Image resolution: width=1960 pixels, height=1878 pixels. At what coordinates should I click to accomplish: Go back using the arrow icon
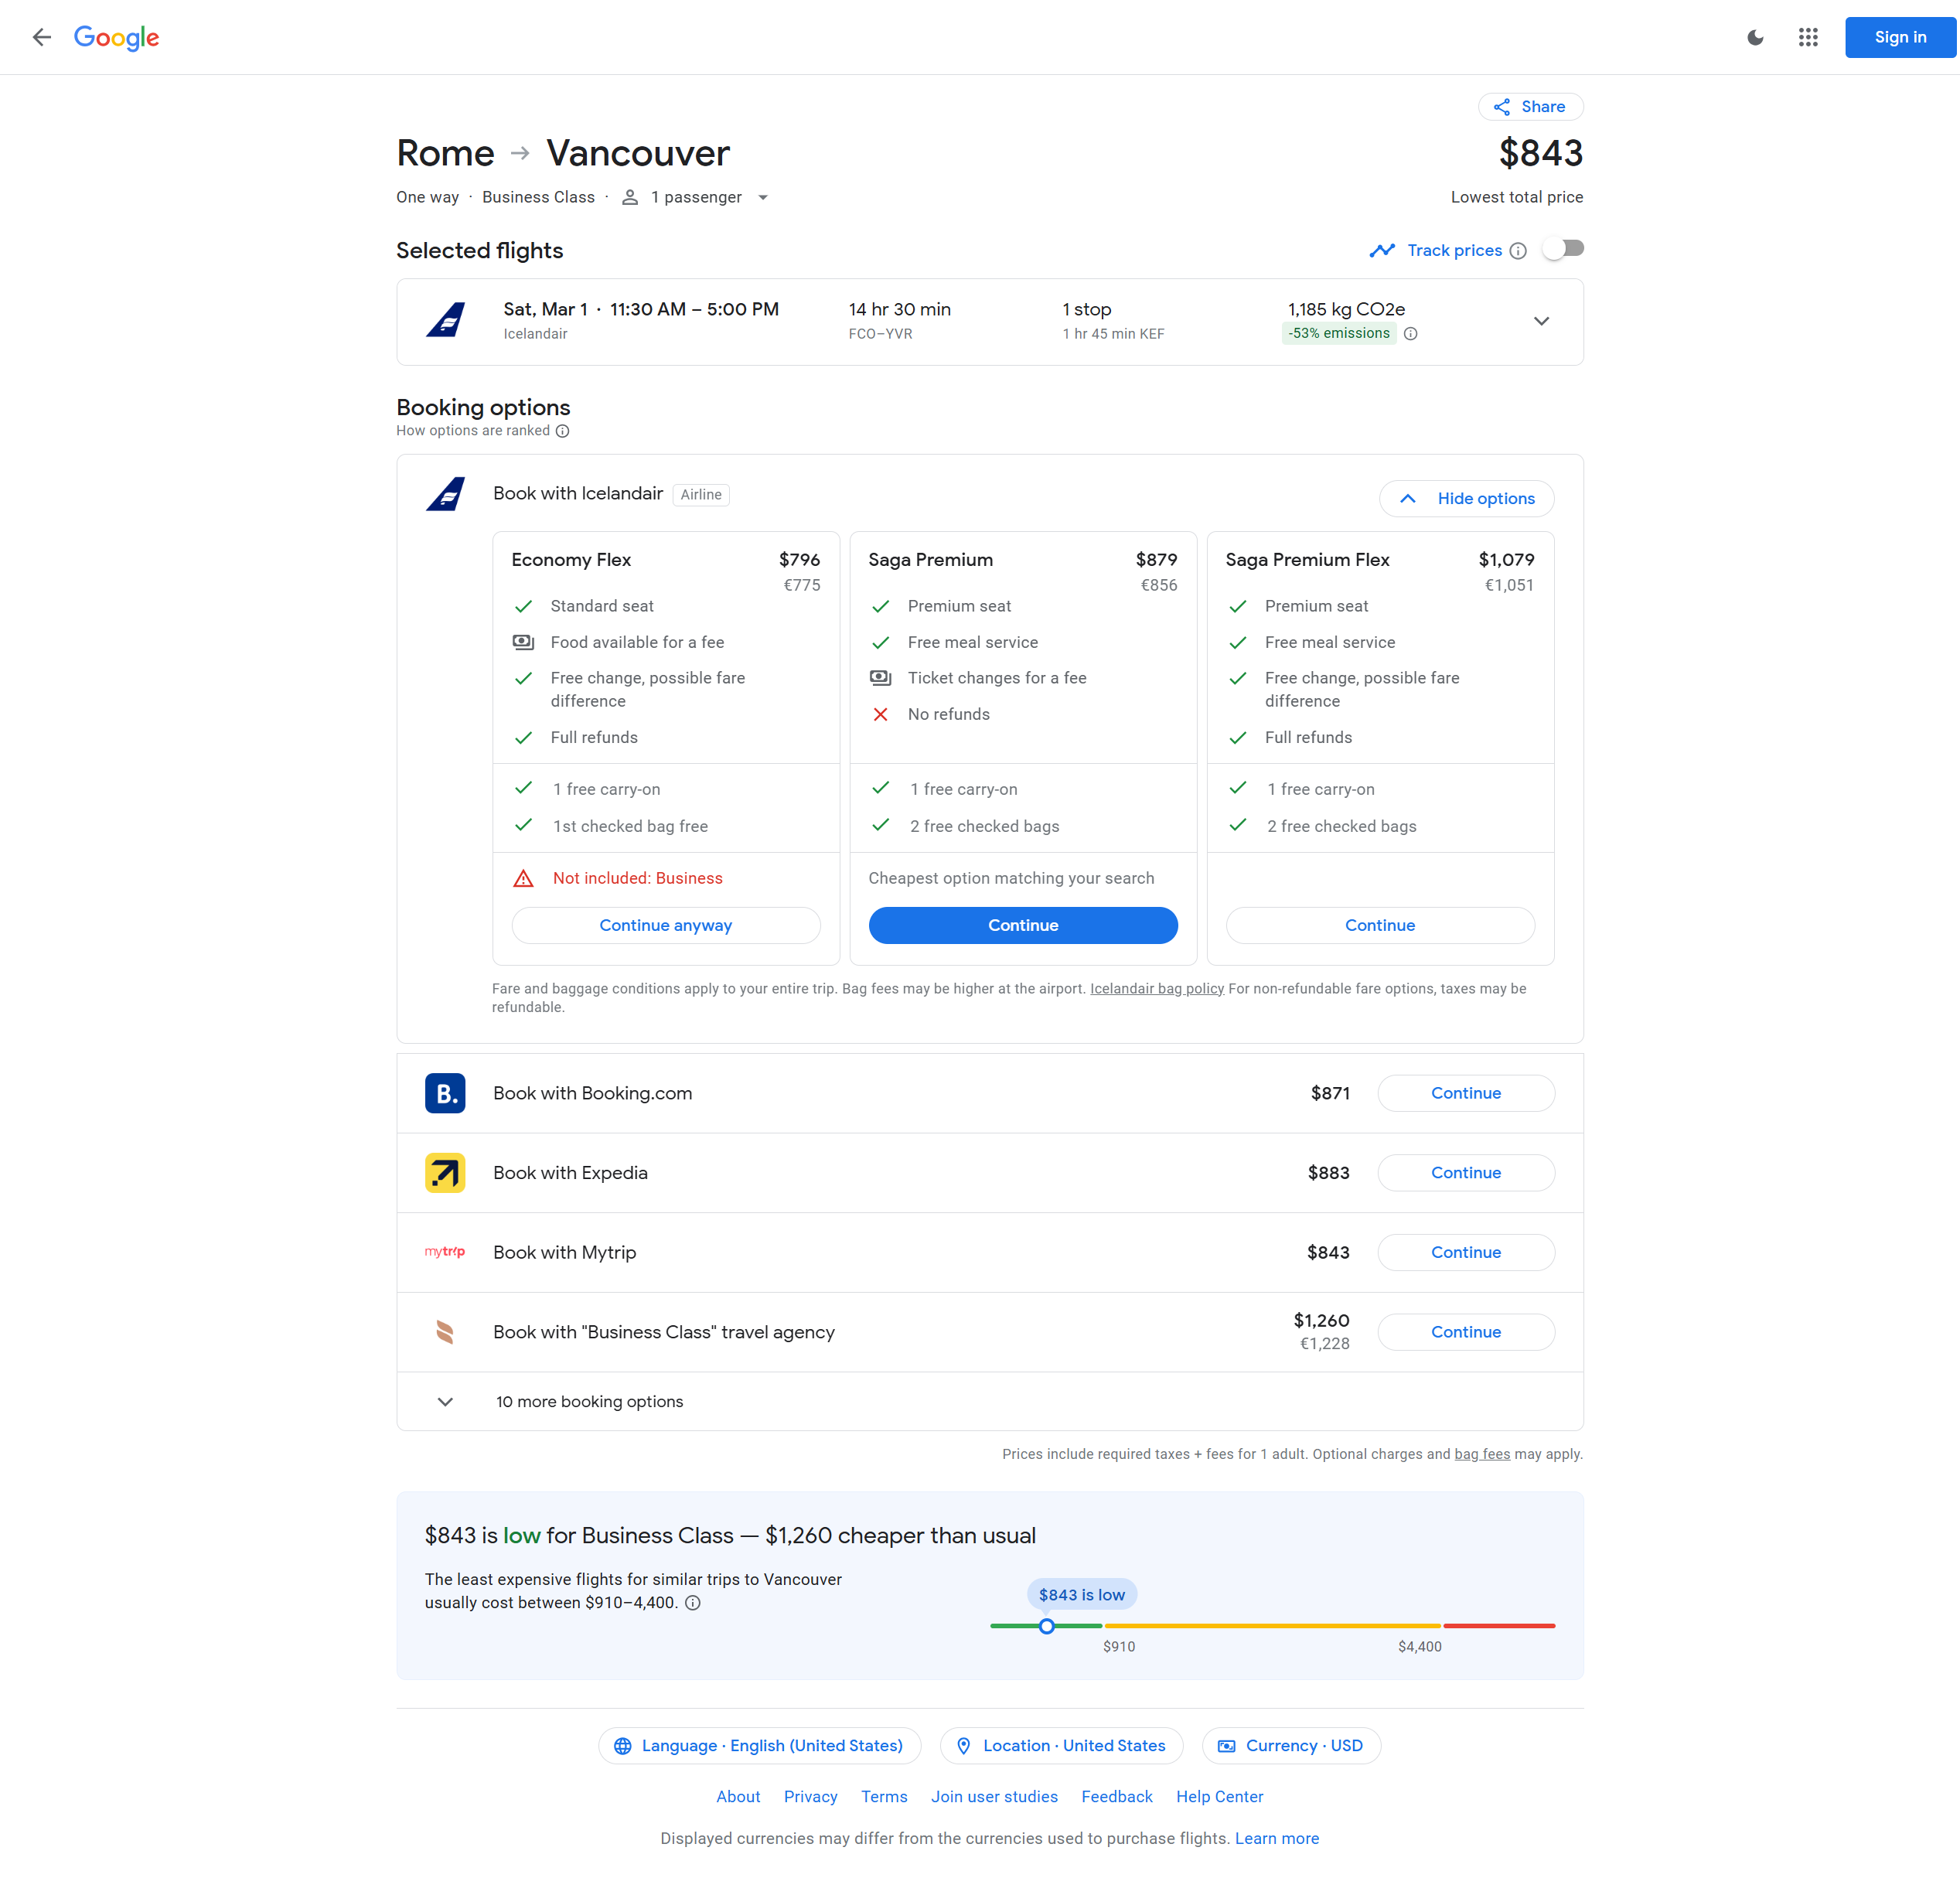41,37
